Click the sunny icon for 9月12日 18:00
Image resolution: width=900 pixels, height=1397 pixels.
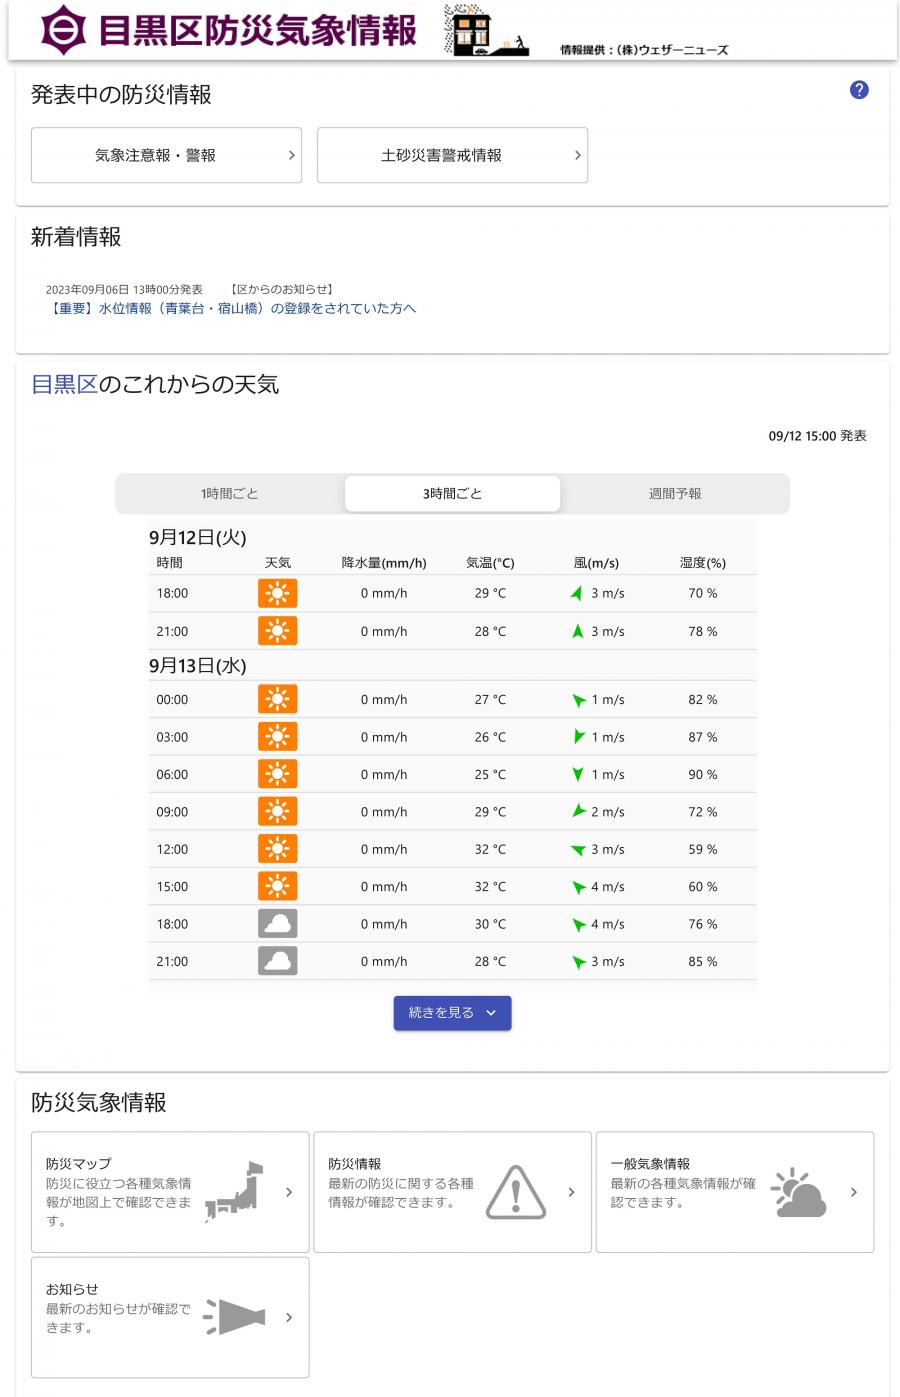(x=278, y=594)
